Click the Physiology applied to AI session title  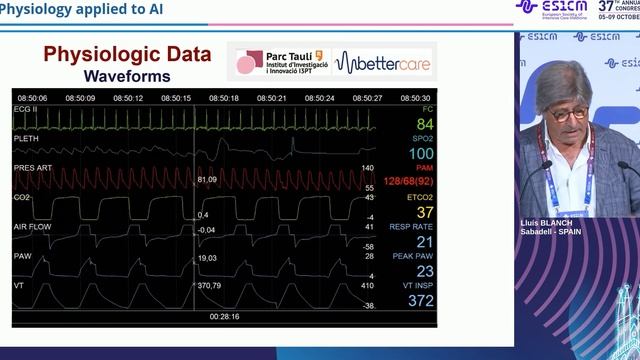point(82,9)
